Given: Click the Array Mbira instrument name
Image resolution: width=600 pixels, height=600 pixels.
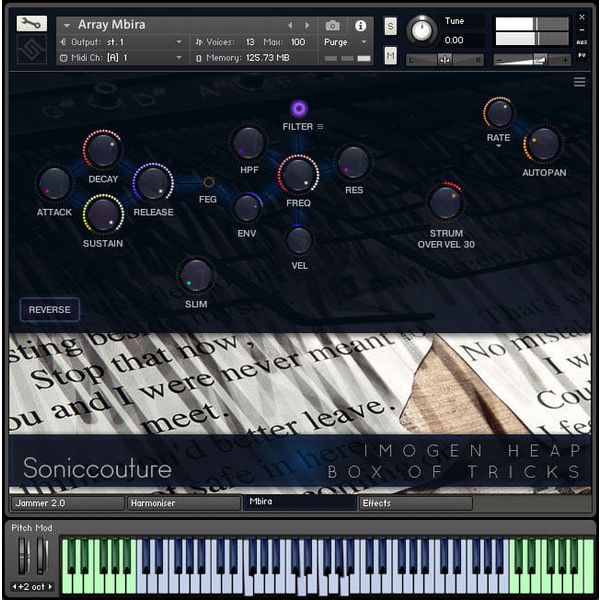Looking at the screenshot, I should [111, 24].
